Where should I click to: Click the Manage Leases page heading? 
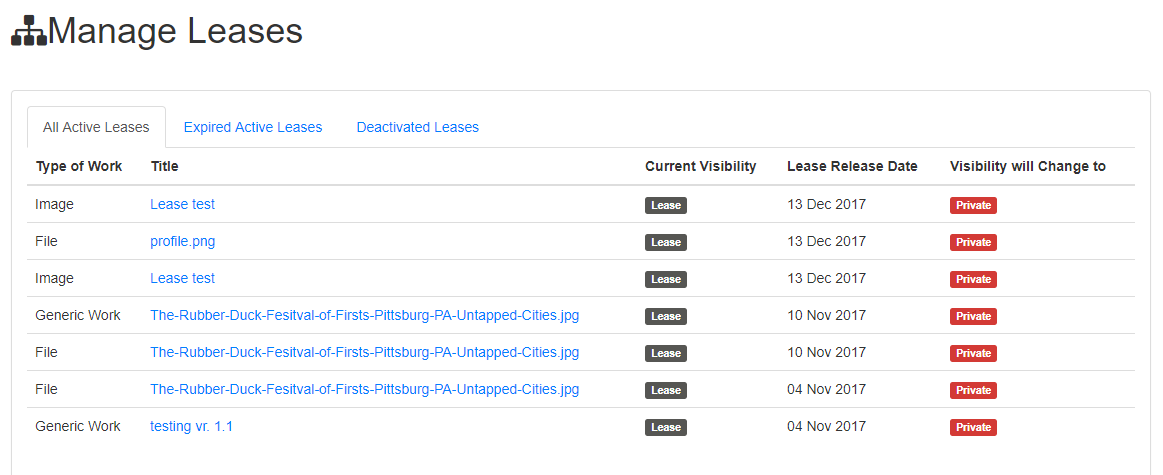point(176,31)
